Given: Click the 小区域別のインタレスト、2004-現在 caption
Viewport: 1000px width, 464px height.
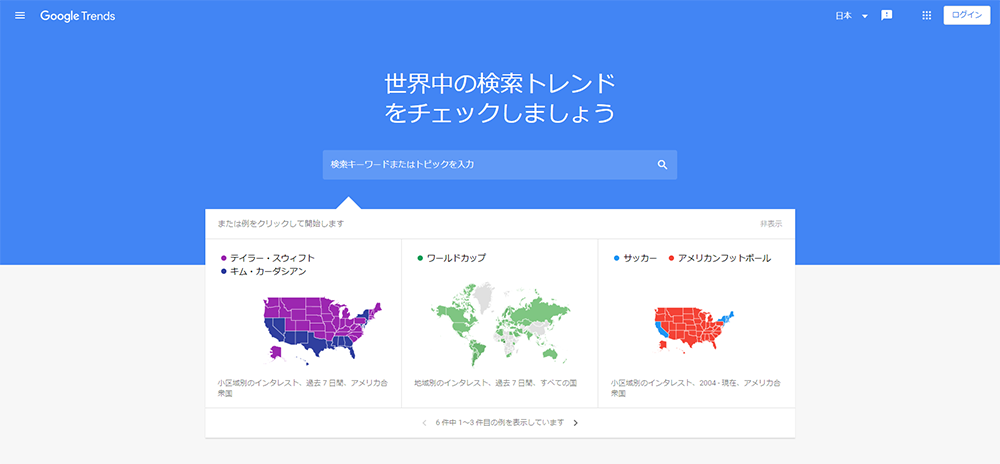Looking at the screenshot, I should point(696,388).
